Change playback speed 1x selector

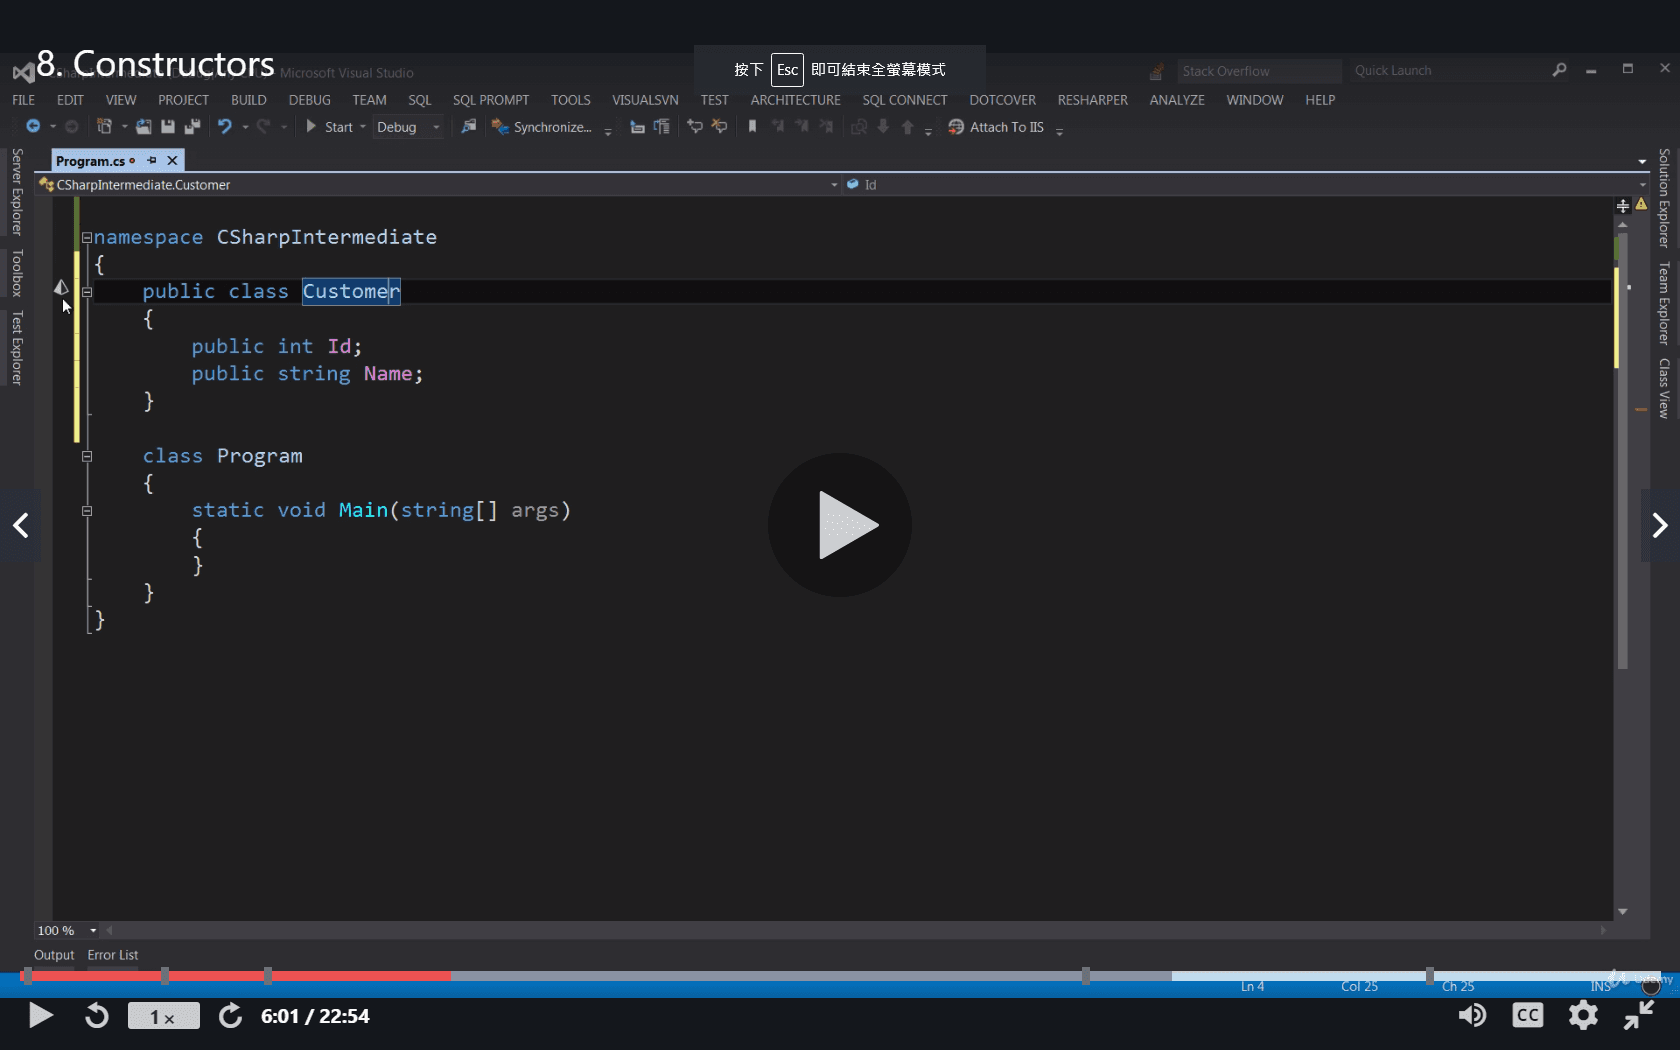(x=163, y=1016)
